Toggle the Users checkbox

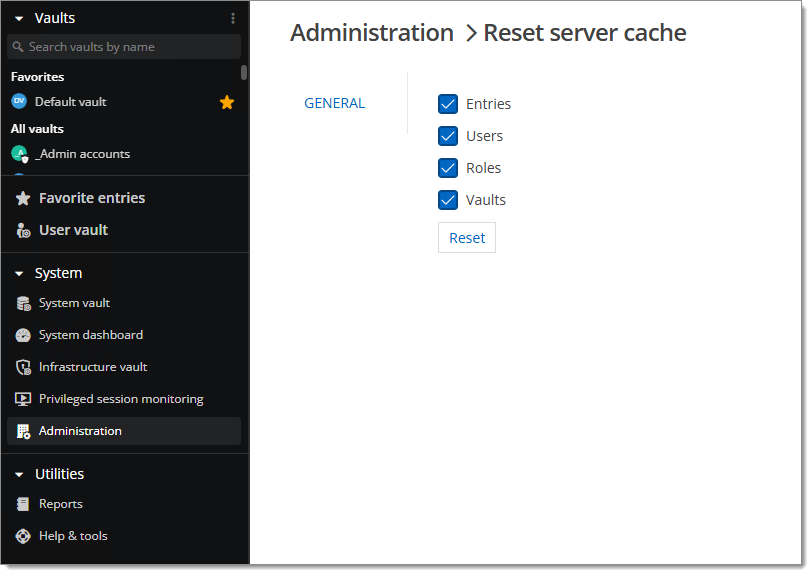point(448,136)
